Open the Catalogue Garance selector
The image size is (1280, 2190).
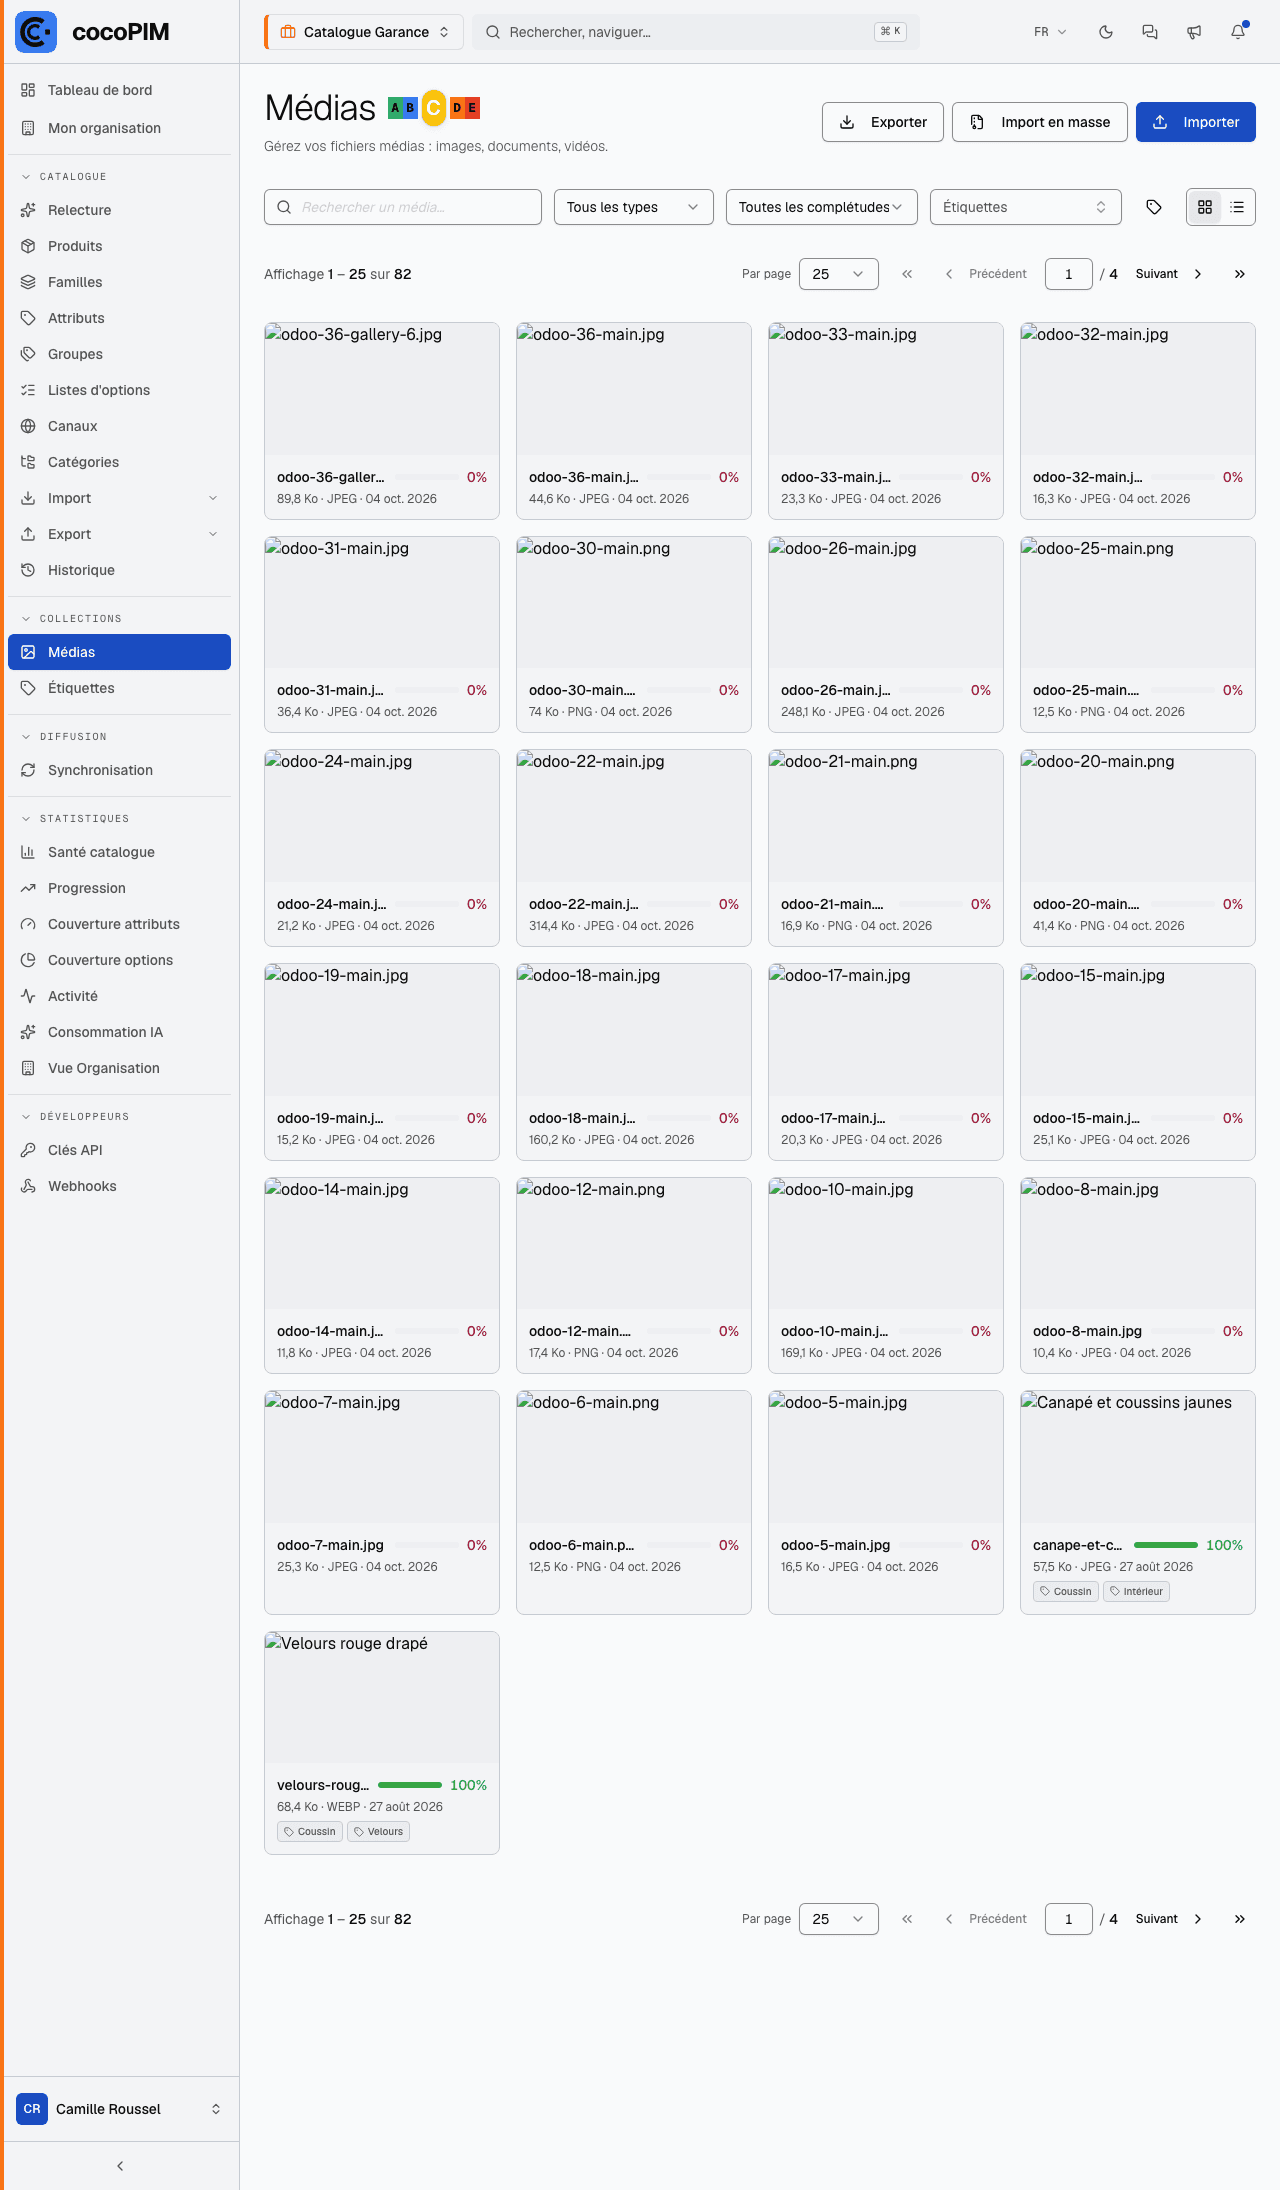[364, 32]
